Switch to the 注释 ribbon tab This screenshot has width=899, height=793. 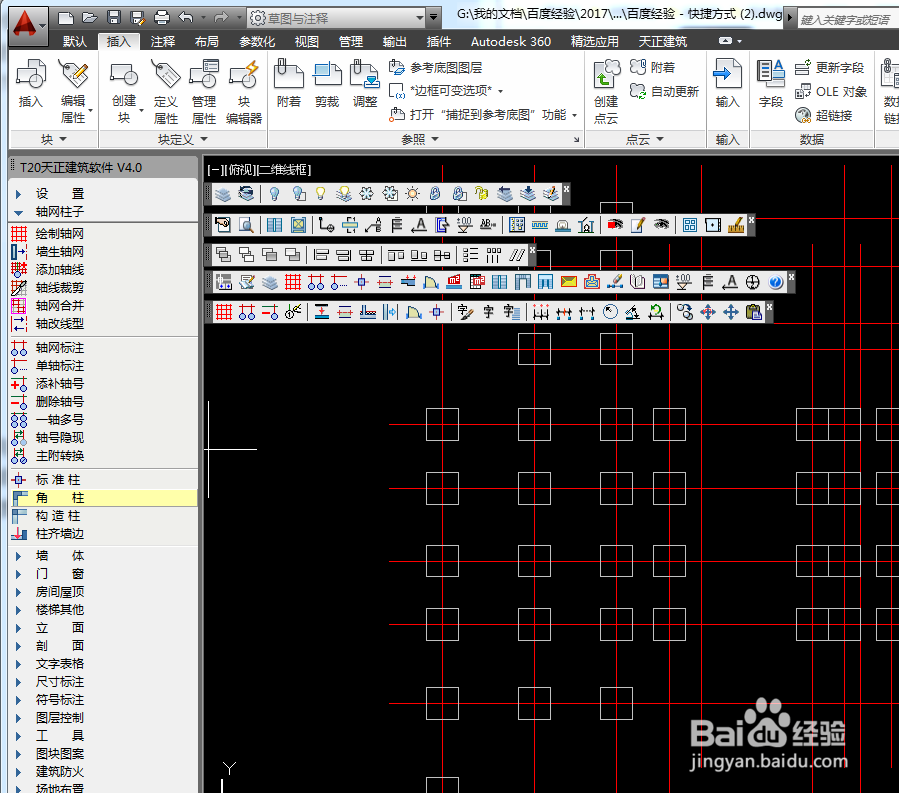(x=163, y=42)
